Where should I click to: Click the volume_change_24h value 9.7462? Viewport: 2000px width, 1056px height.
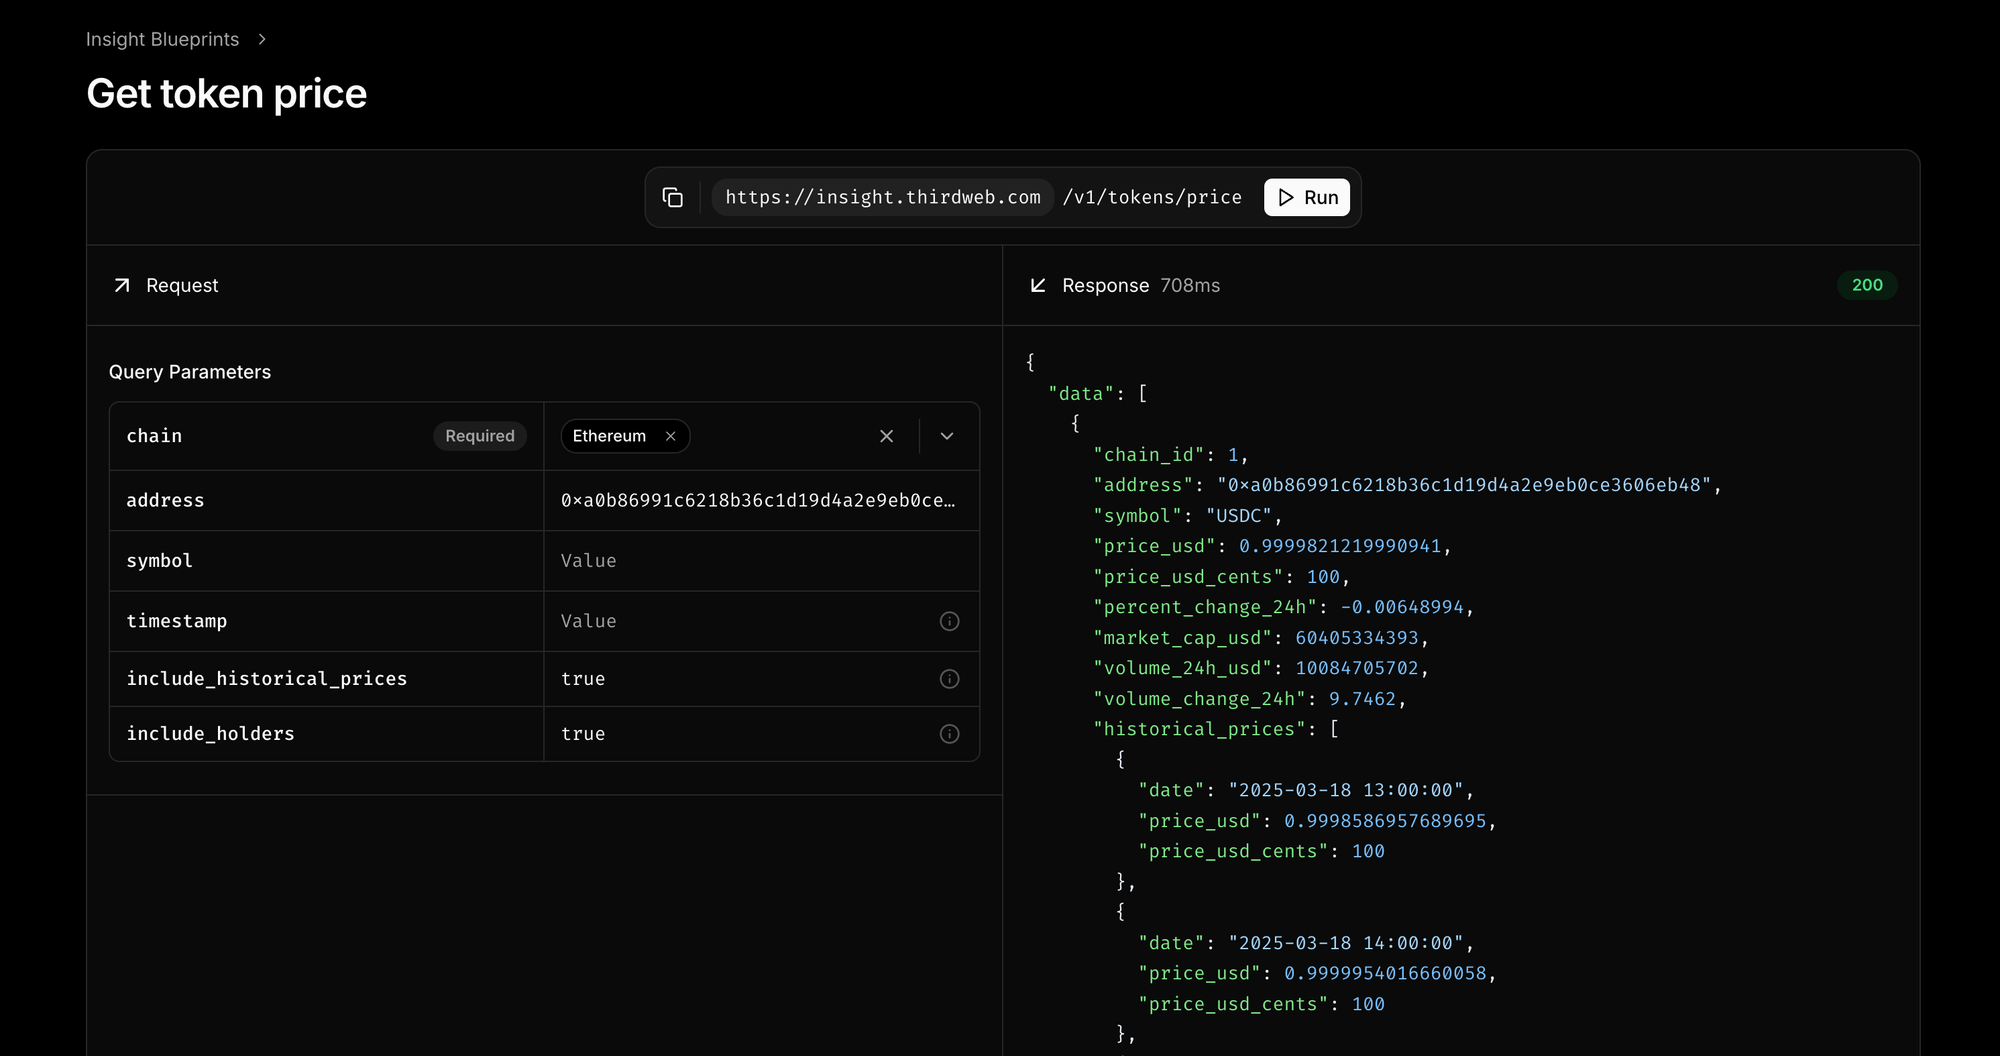[x=1362, y=699]
